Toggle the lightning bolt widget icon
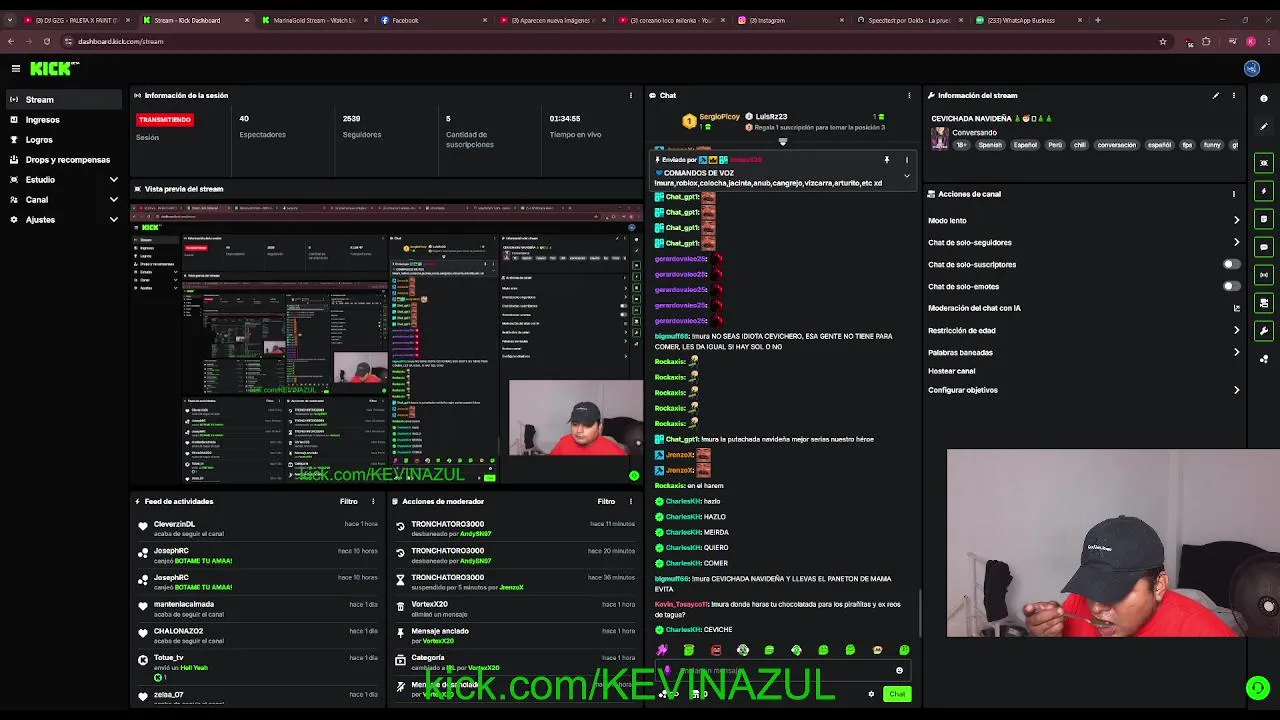The image size is (1280, 720). coord(1264,191)
